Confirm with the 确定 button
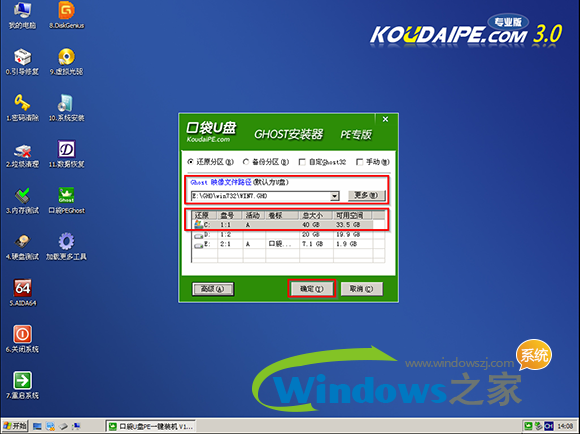 tap(311, 289)
